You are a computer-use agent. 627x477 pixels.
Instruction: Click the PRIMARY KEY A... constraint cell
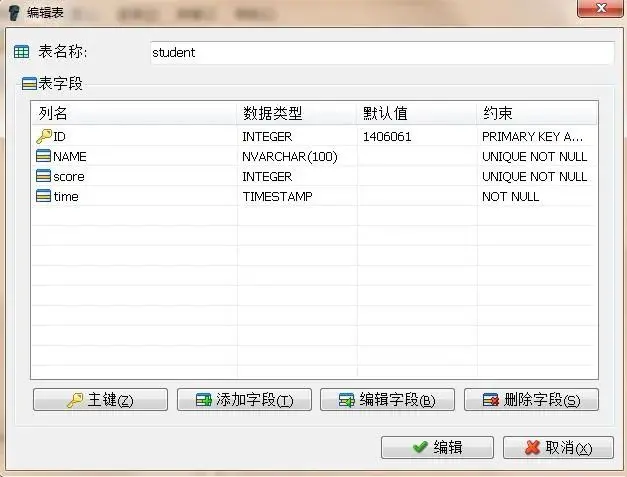tap(532, 136)
